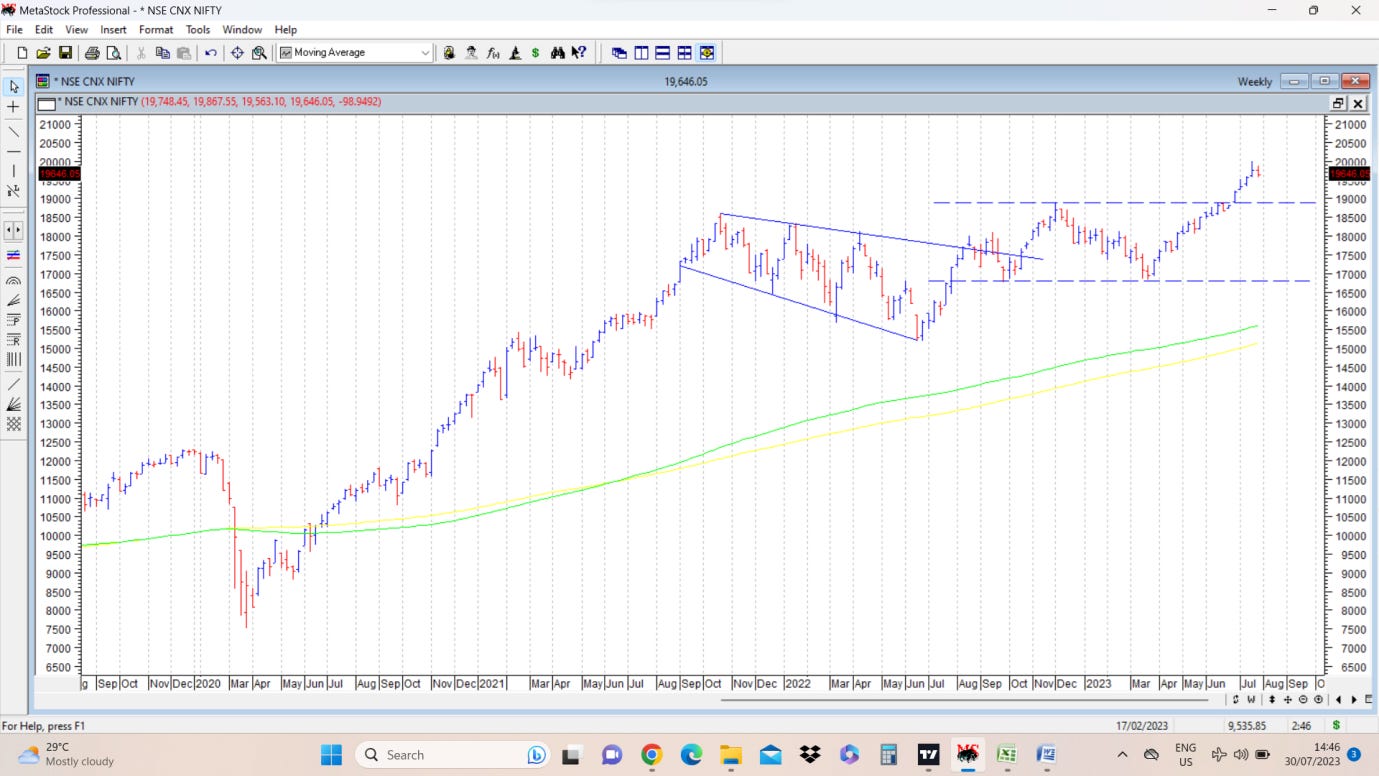
Task: Click the status bar date 17/02/2023
Action: [1143, 725]
